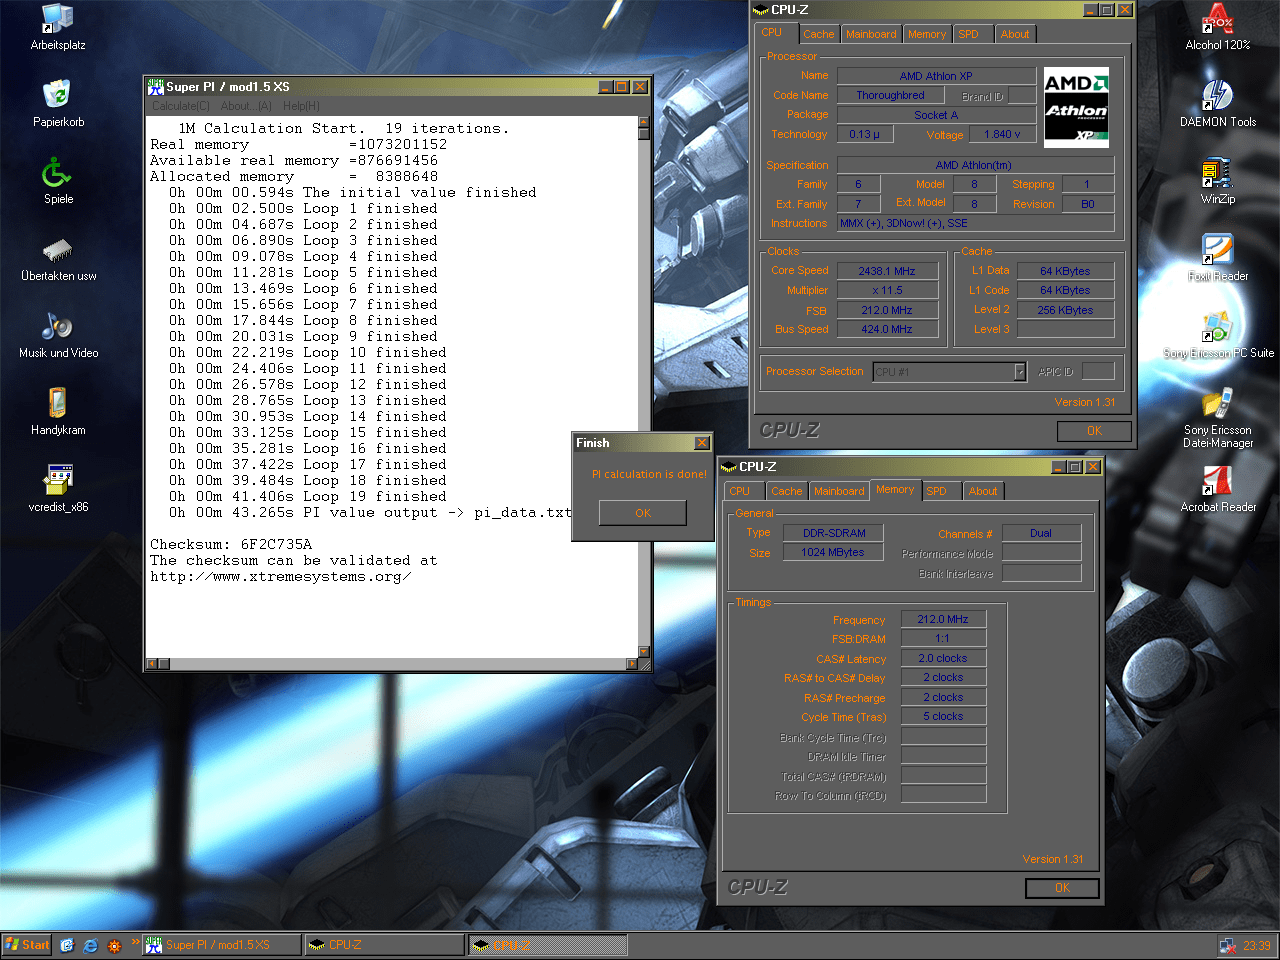Launch the WinZip desktop icon
Image resolution: width=1280 pixels, height=960 pixels.
[x=1217, y=173]
